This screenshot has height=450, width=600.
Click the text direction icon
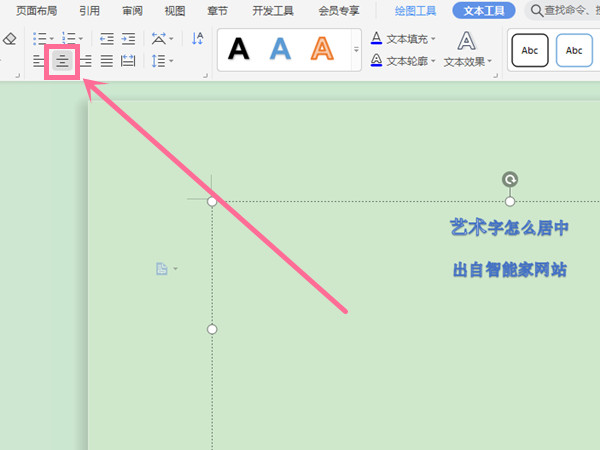pyautogui.click(x=197, y=39)
